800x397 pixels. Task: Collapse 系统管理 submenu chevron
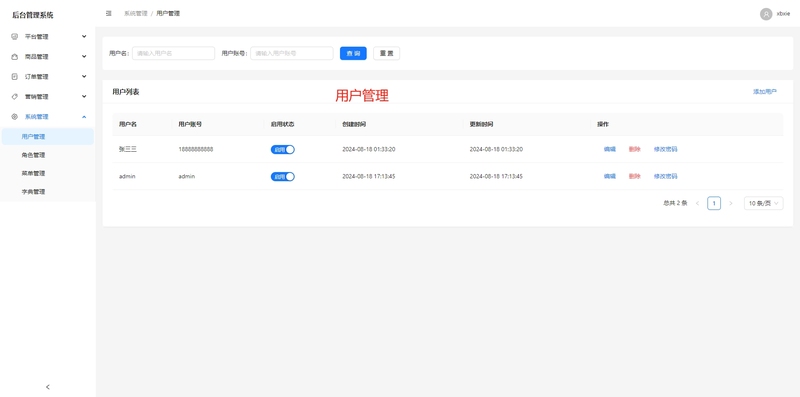pyautogui.click(x=84, y=116)
